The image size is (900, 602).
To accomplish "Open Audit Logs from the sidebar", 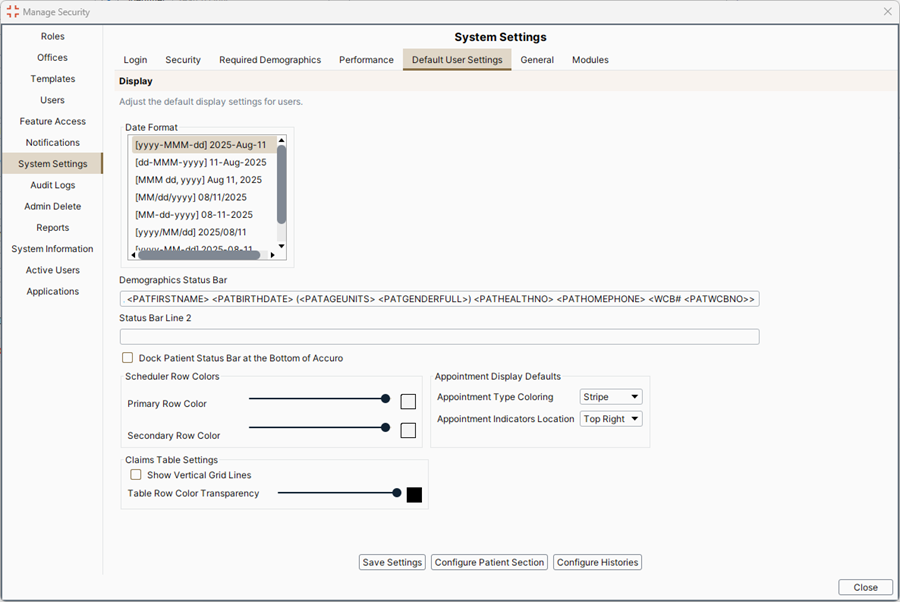I will point(52,184).
